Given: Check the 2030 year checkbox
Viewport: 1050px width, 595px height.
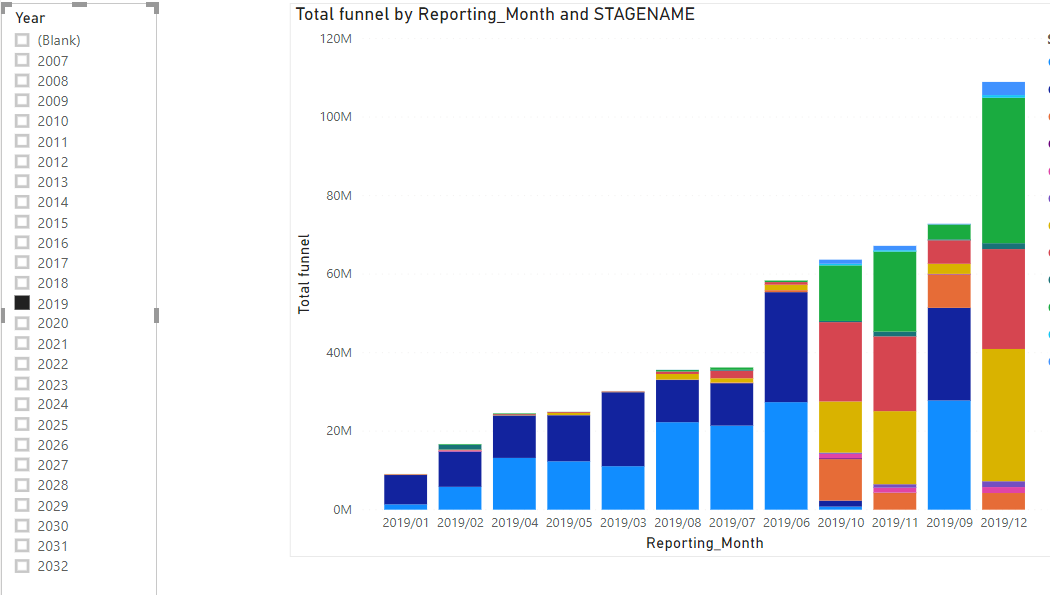Looking at the screenshot, I should [22, 525].
